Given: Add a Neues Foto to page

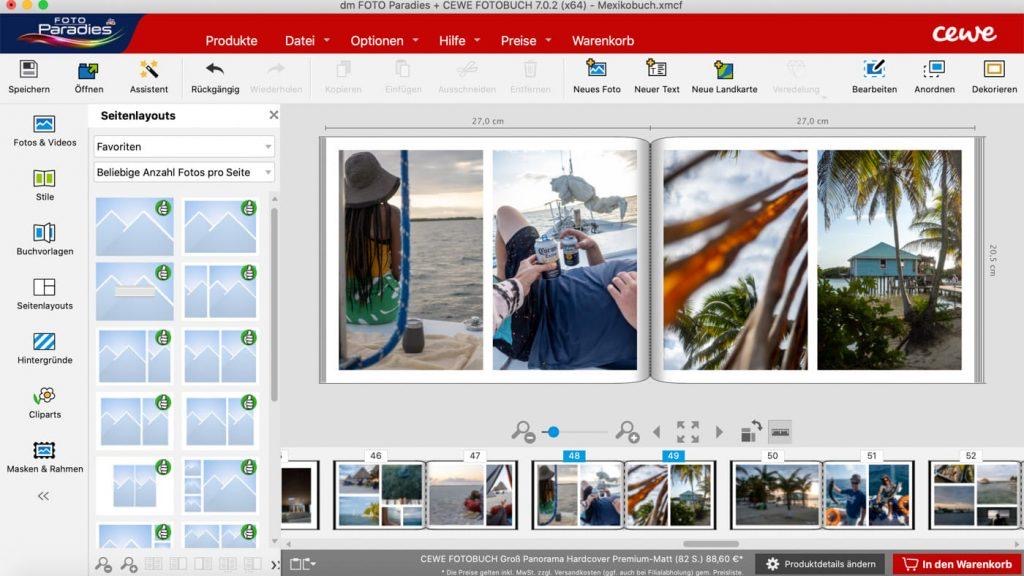Looking at the screenshot, I should click(596, 76).
